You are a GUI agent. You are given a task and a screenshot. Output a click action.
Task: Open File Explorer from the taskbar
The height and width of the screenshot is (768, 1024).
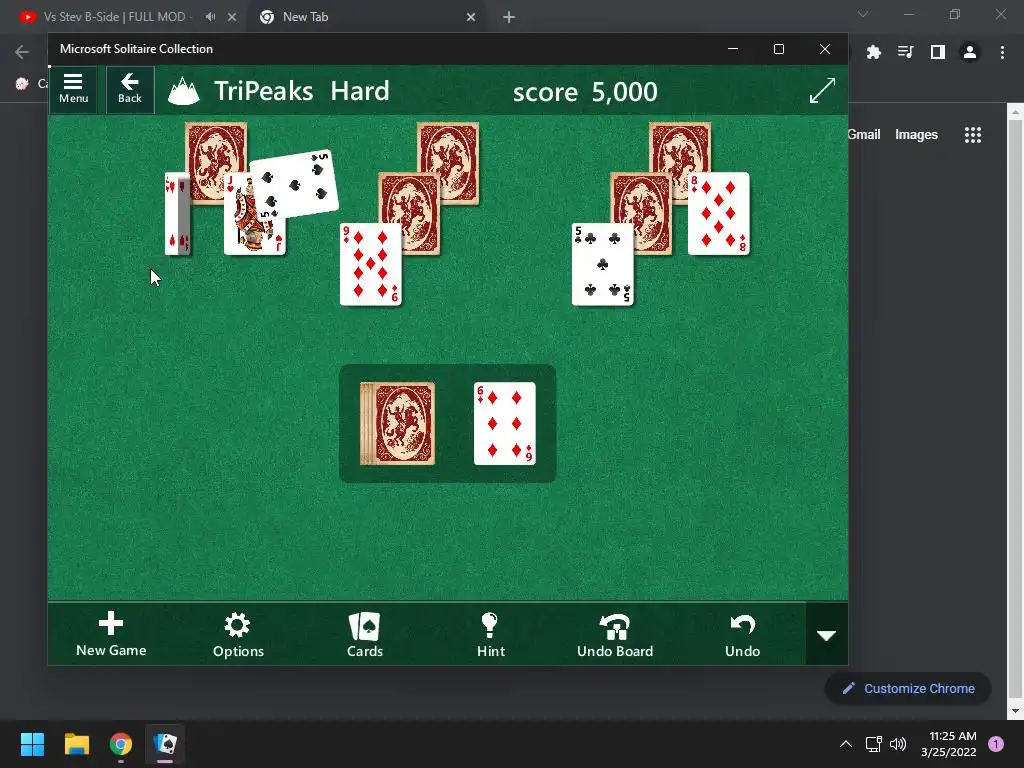76,744
